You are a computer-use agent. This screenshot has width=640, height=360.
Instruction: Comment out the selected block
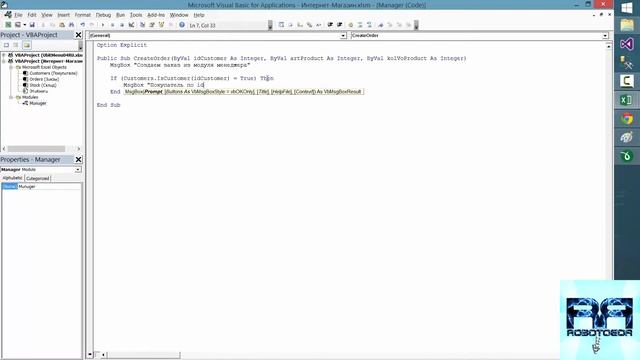pos(360,25)
